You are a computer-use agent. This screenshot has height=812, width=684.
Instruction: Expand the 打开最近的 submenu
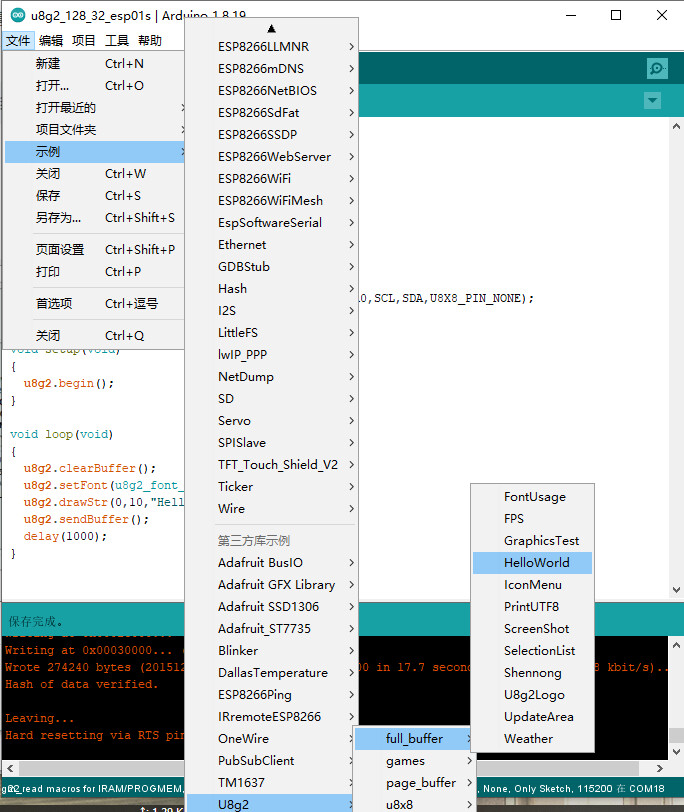coord(94,108)
